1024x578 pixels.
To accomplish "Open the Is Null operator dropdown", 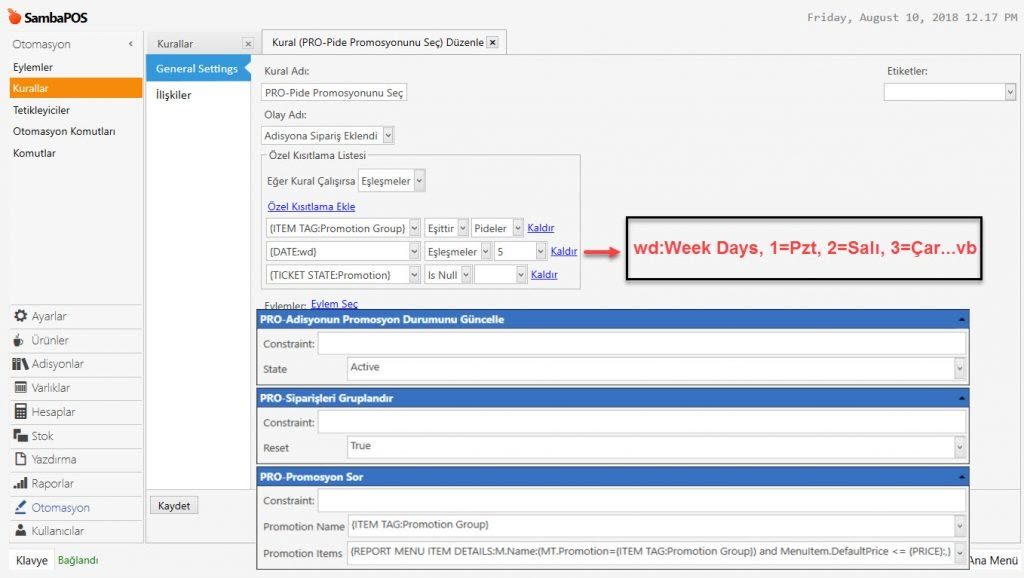I will coord(466,275).
